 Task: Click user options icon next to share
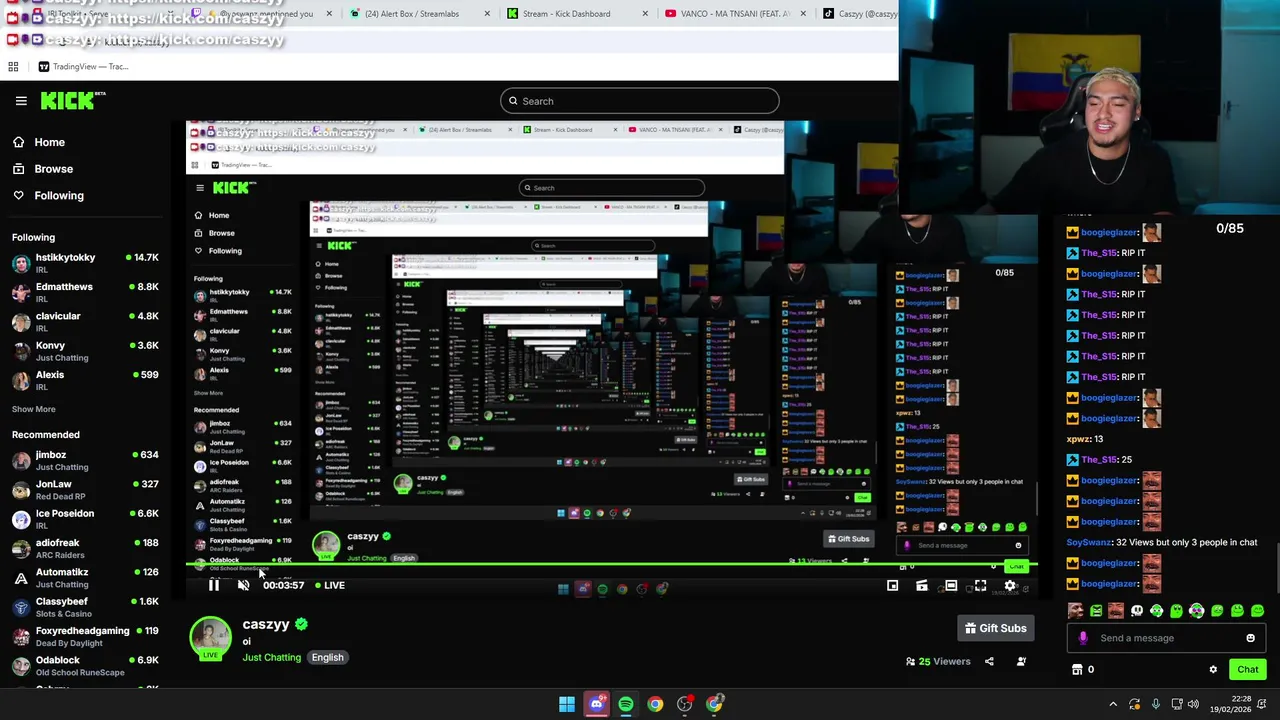point(1021,661)
